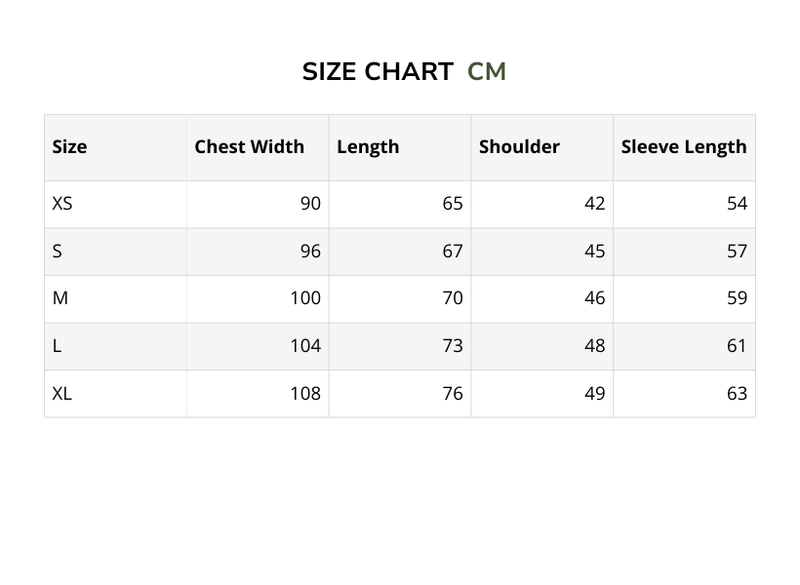Click the XL sleeve length value 63
800x585 pixels.
(737, 394)
